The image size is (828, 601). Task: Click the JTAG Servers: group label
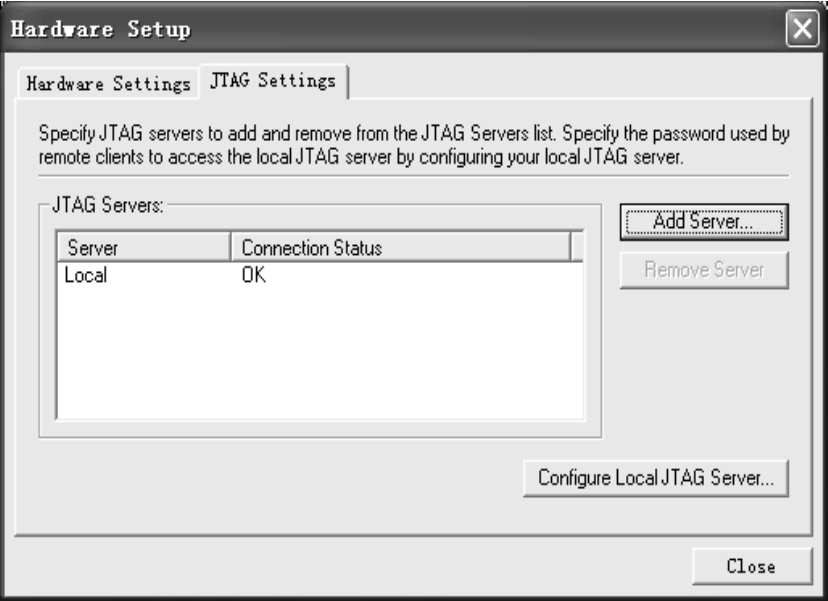[108, 205]
